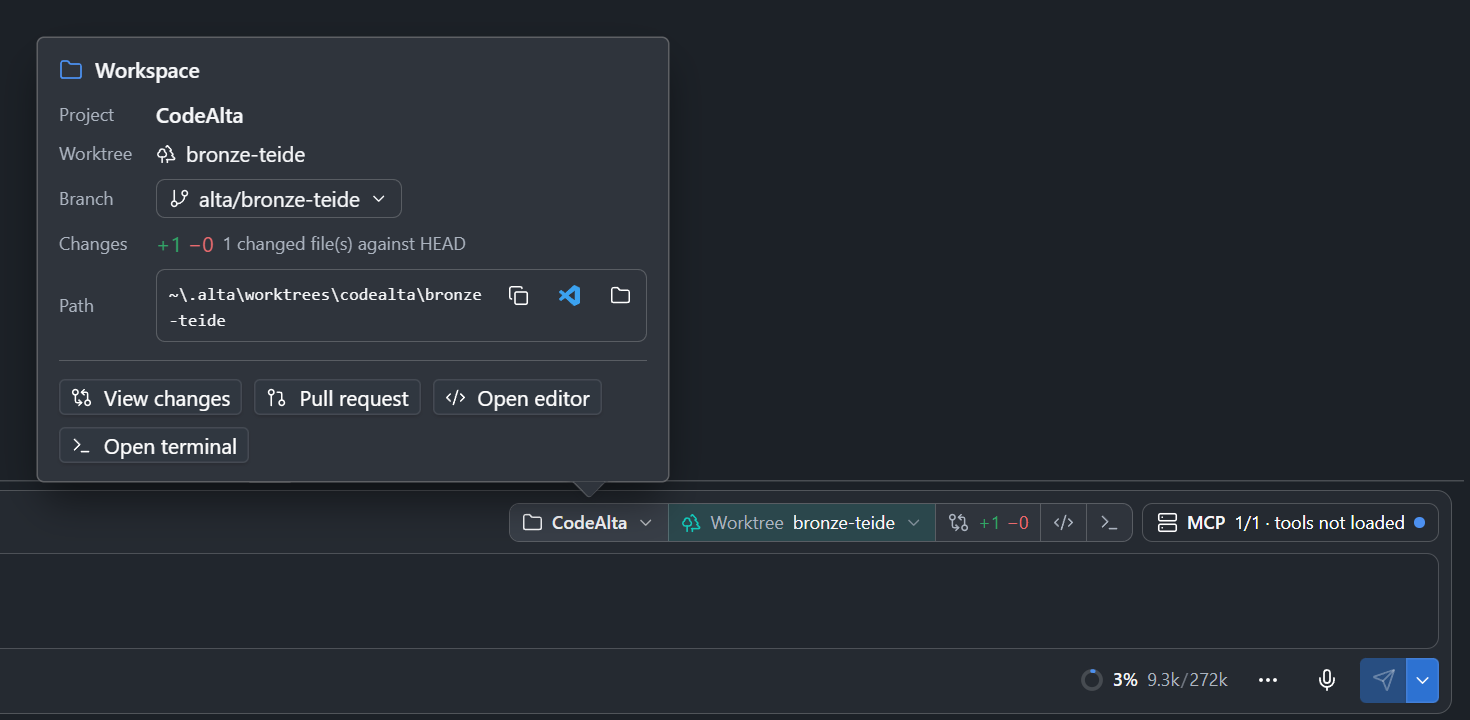
Task: Click the Pull request button
Action: tap(337, 398)
